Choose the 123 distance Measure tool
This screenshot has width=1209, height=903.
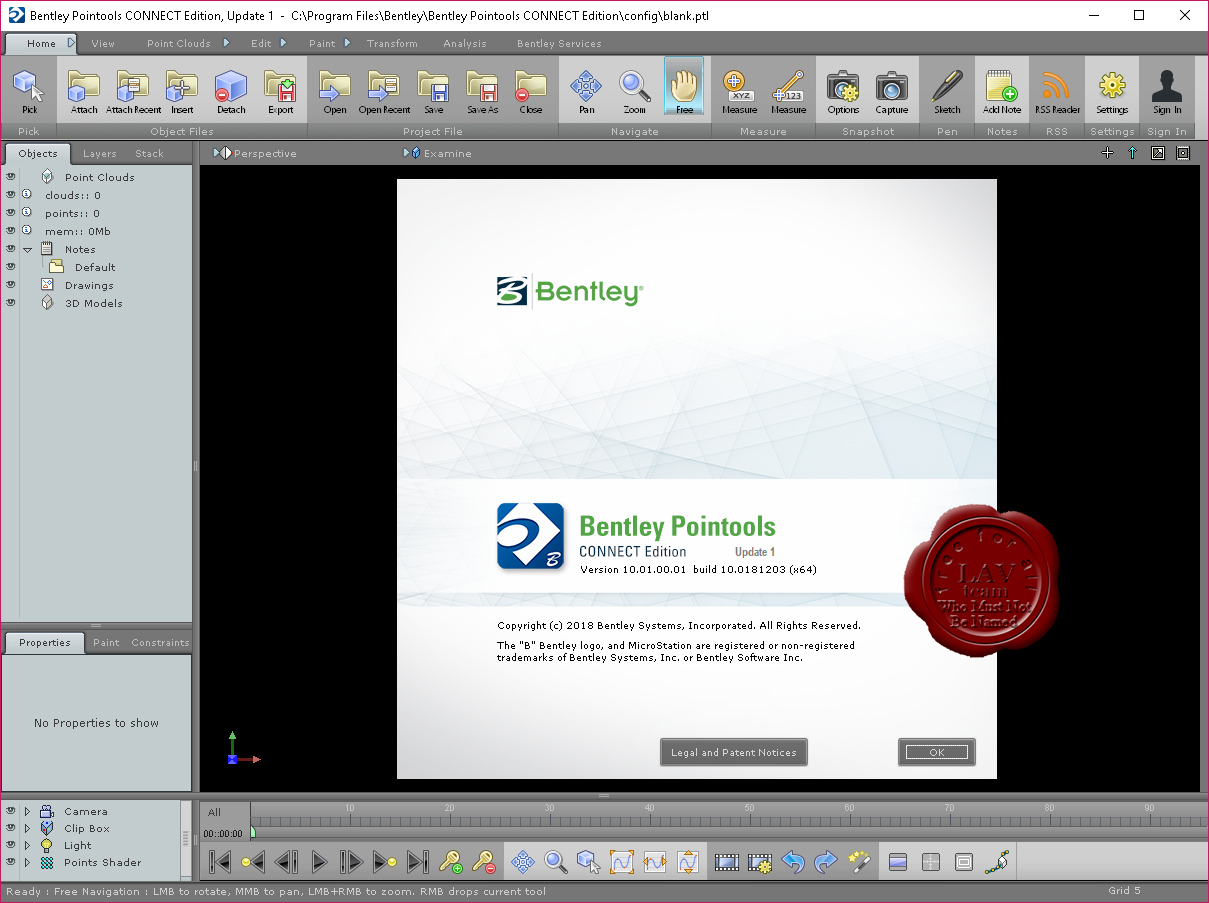[788, 92]
